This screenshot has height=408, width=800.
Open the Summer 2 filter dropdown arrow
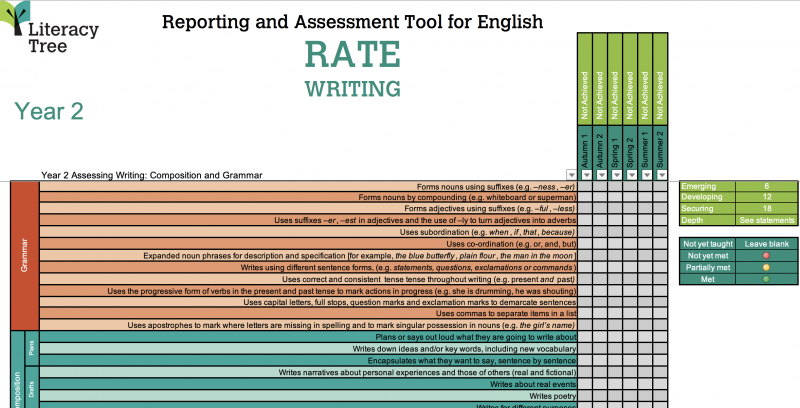[660, 175]
